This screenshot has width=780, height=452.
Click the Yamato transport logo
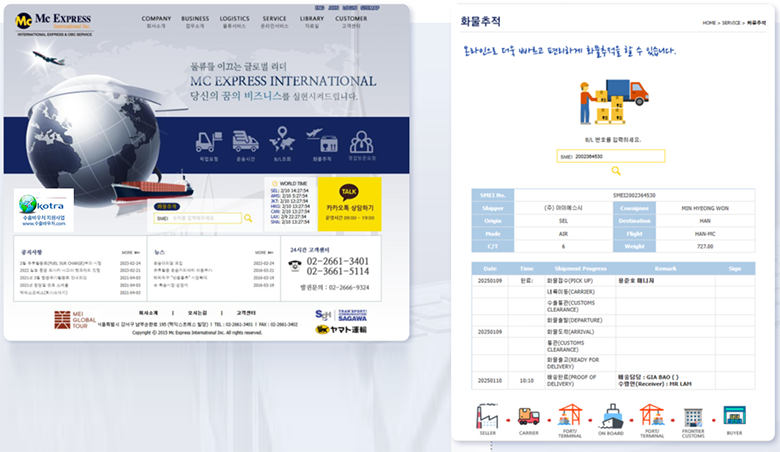(341, 329)
